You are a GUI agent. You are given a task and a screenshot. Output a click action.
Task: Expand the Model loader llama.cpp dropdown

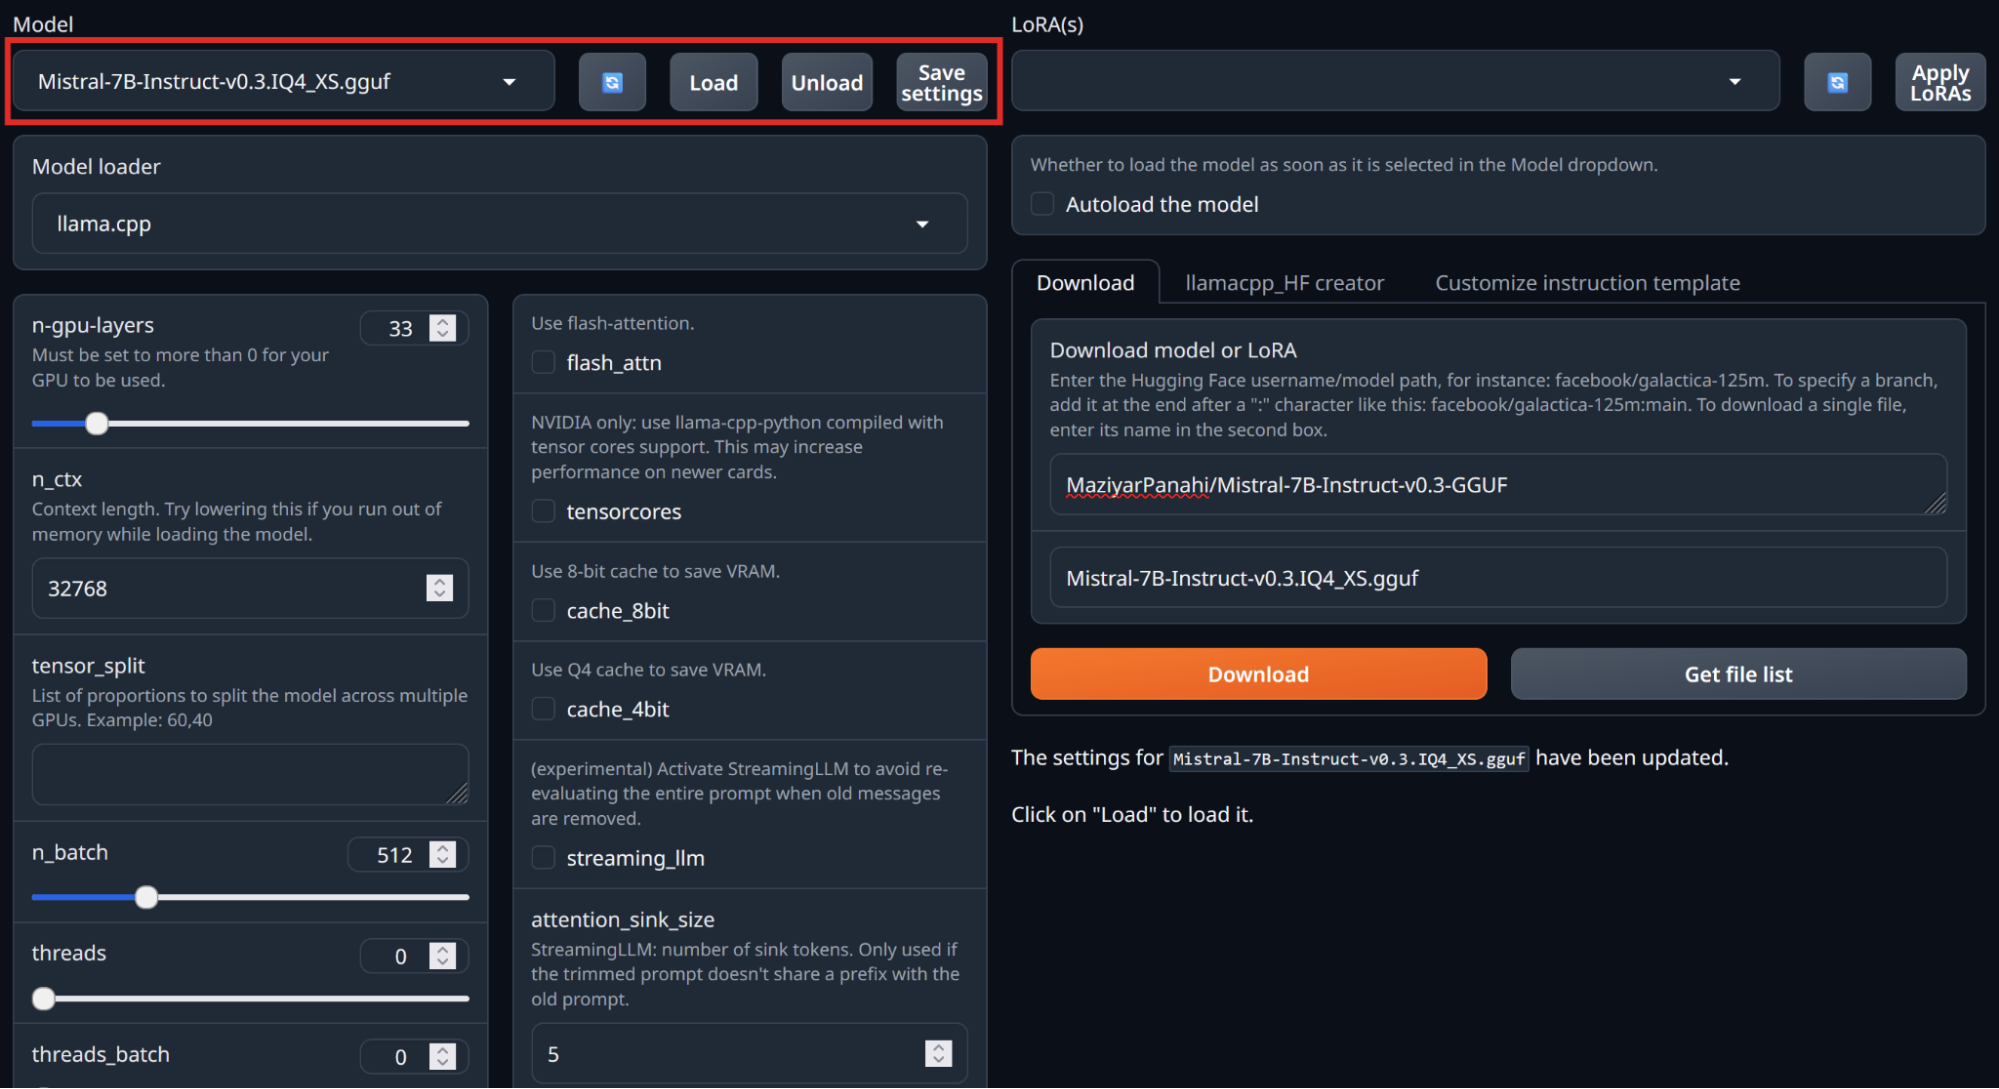pyautogui.click(x=499, y=224)
